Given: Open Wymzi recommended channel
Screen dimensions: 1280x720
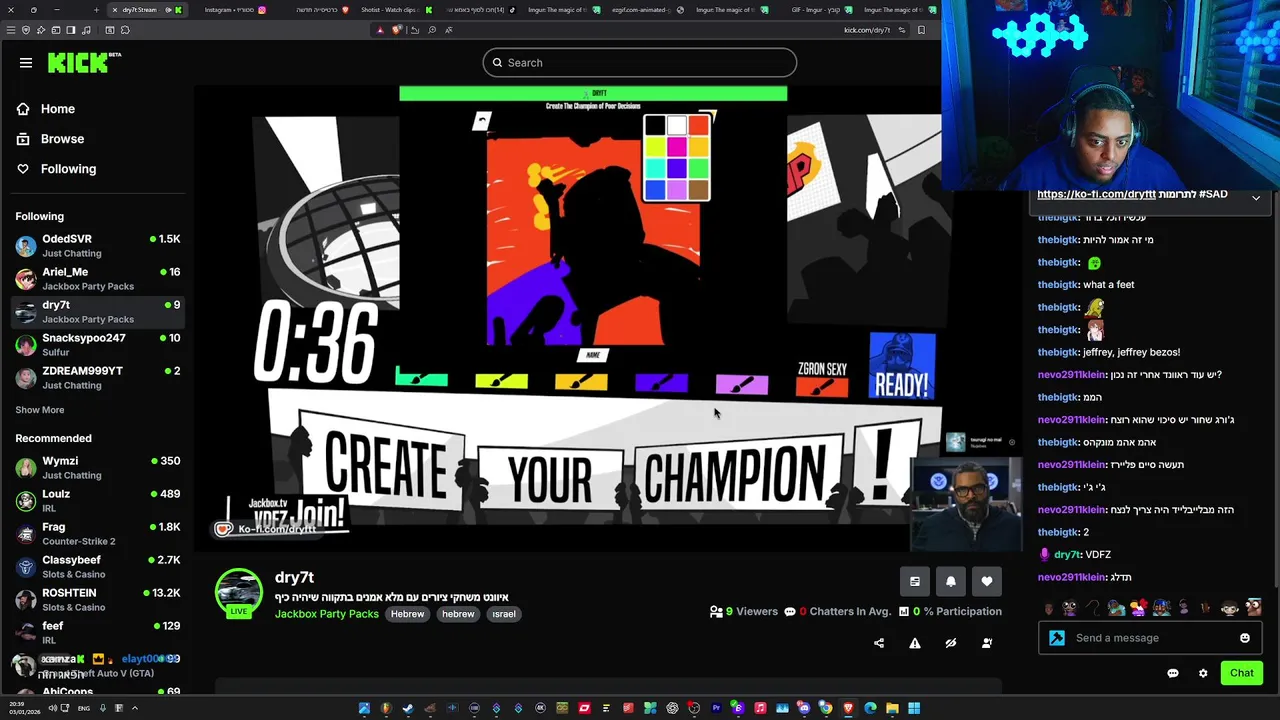Looking at the screenshot, I should click(97, 467).
